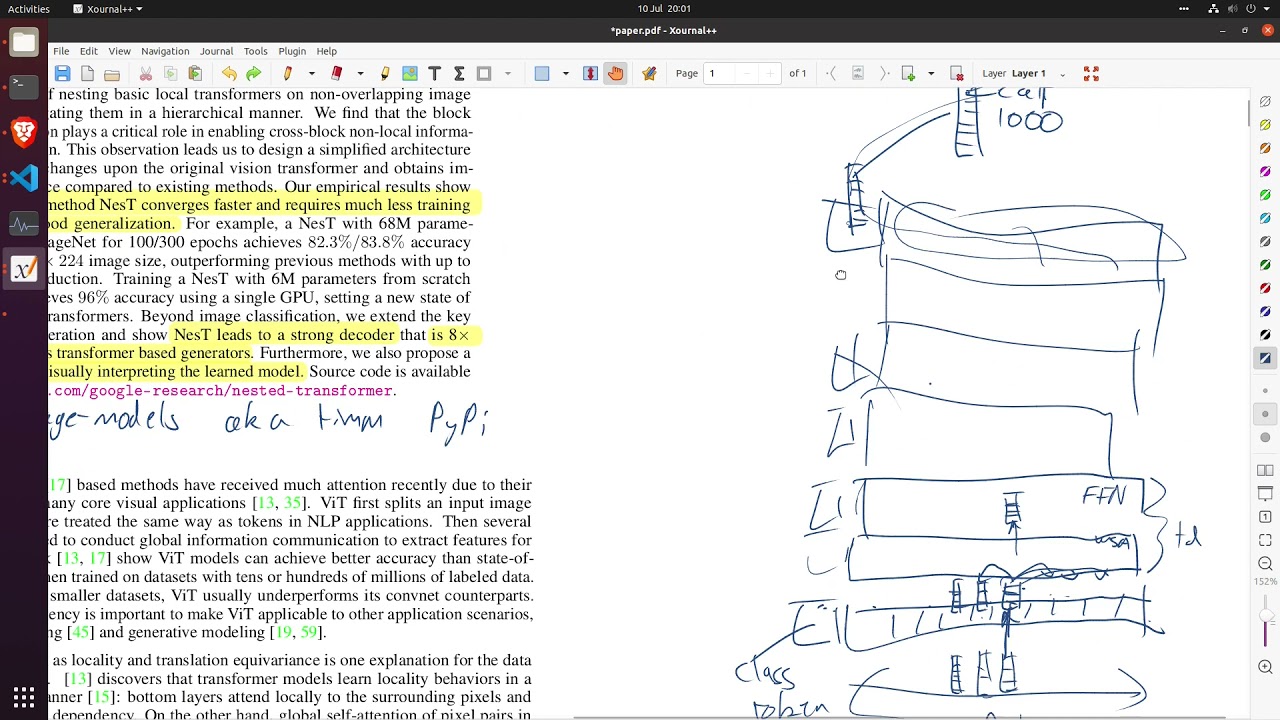This screenshot has width=1280, height=720.
Task: Set the fine line thickness
Action: tap(1265, 390)
